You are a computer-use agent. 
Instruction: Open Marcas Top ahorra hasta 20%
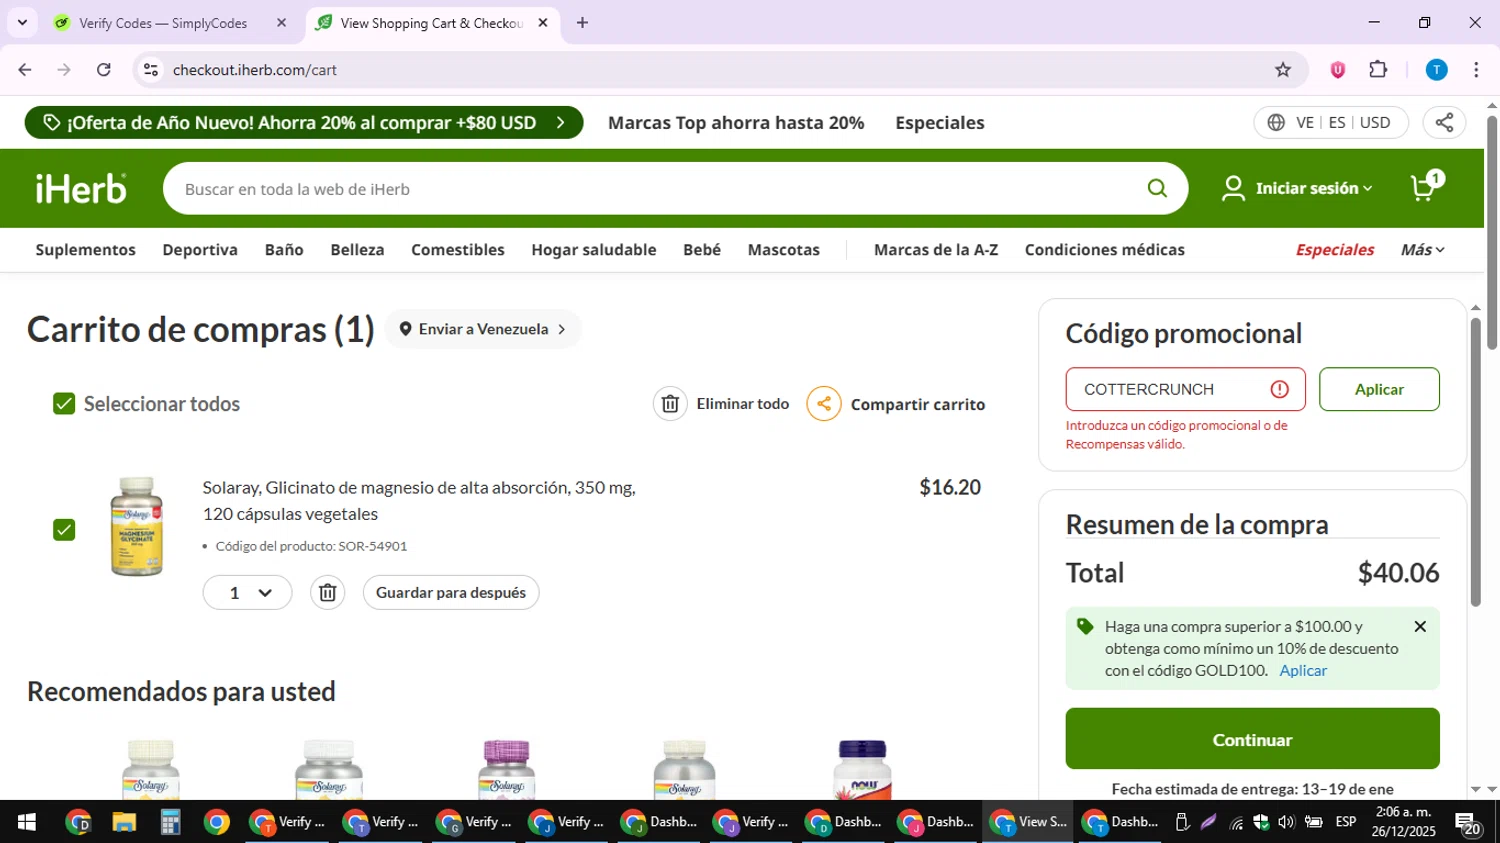(736, 122)
